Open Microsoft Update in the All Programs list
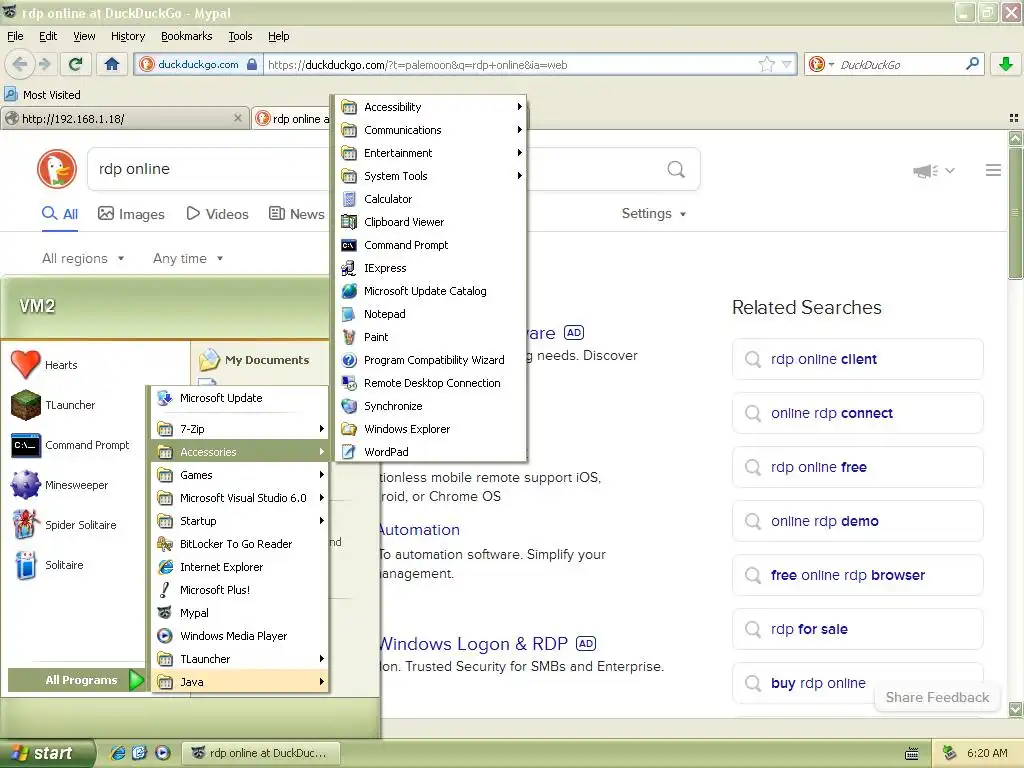The width and height of the screenshot is (1024, 768). click(x=240, y=398)
